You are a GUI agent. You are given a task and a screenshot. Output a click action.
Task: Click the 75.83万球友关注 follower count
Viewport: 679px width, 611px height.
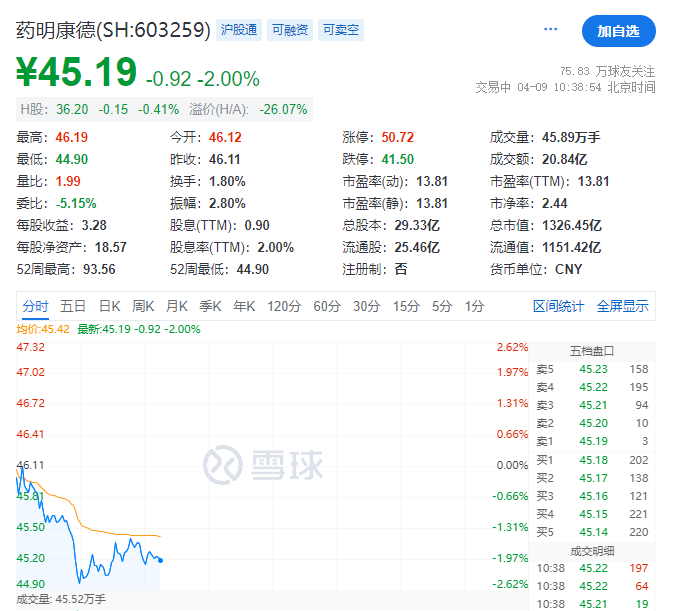pos(608,71)
